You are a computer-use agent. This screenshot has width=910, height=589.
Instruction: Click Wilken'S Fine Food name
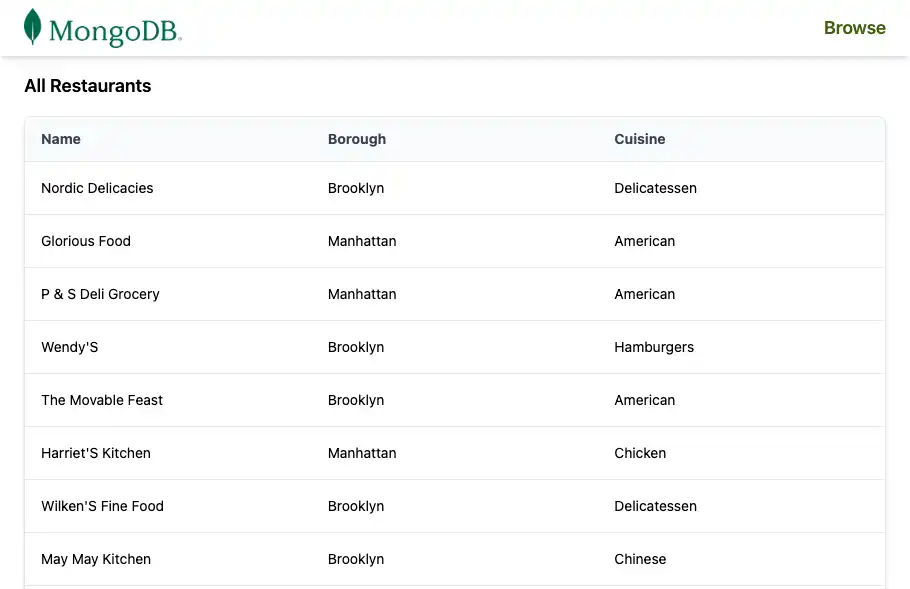102,506
